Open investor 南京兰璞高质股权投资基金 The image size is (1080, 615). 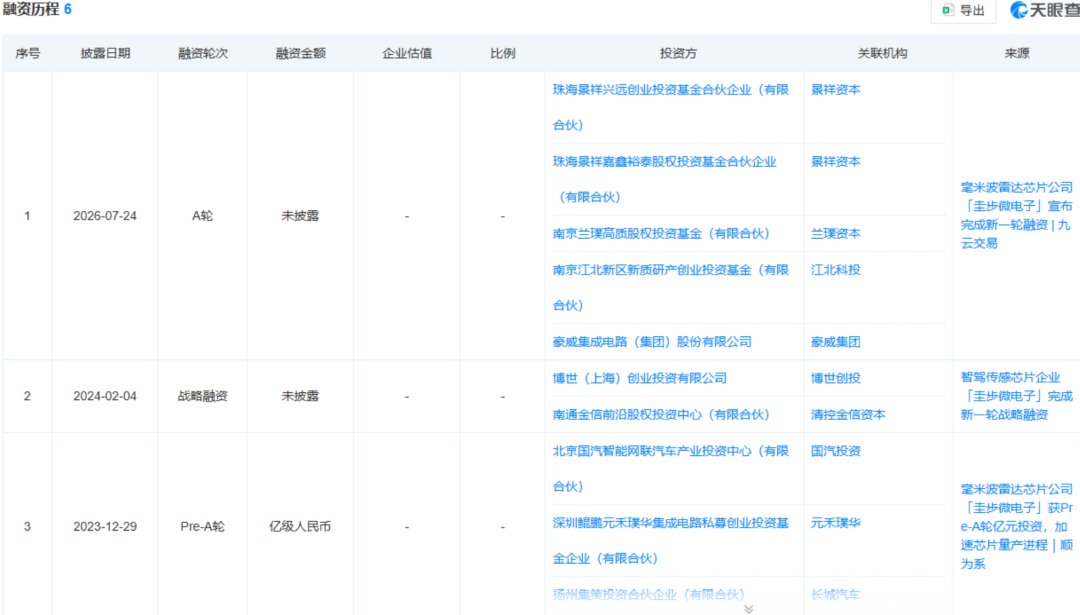(661, 233)
